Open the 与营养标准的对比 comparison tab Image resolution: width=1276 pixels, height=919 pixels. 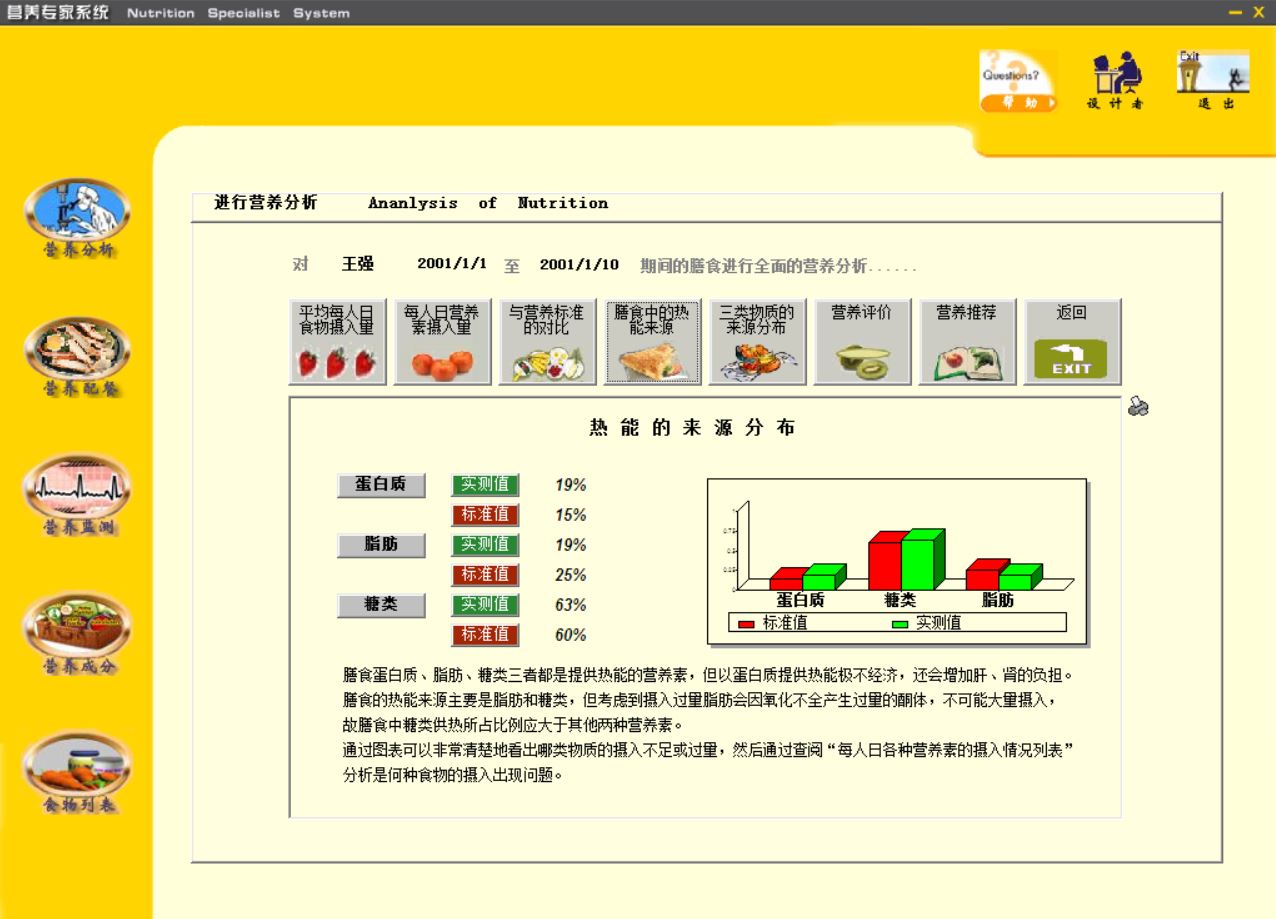click(x=547, y=342)
